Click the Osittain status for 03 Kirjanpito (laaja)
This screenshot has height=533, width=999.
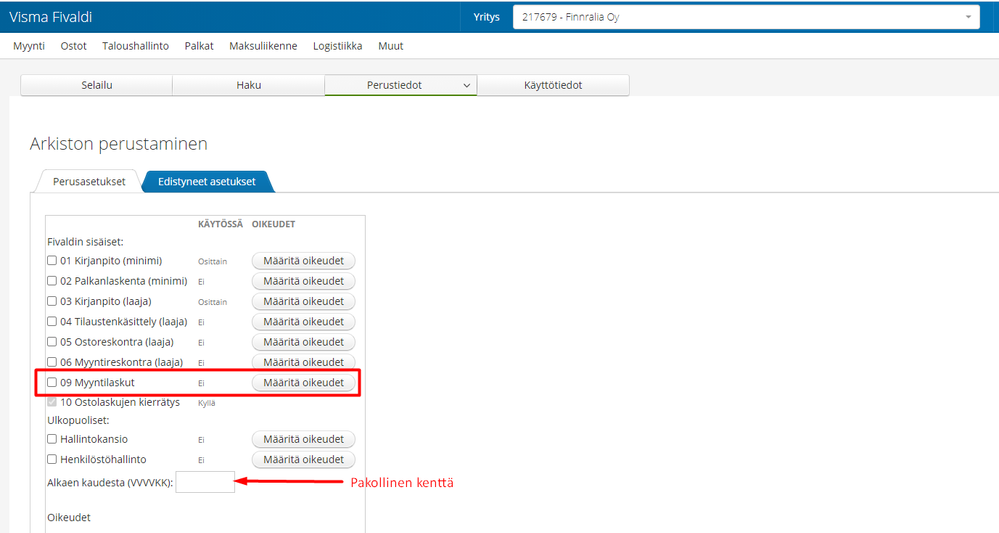(x=212, y=302)
